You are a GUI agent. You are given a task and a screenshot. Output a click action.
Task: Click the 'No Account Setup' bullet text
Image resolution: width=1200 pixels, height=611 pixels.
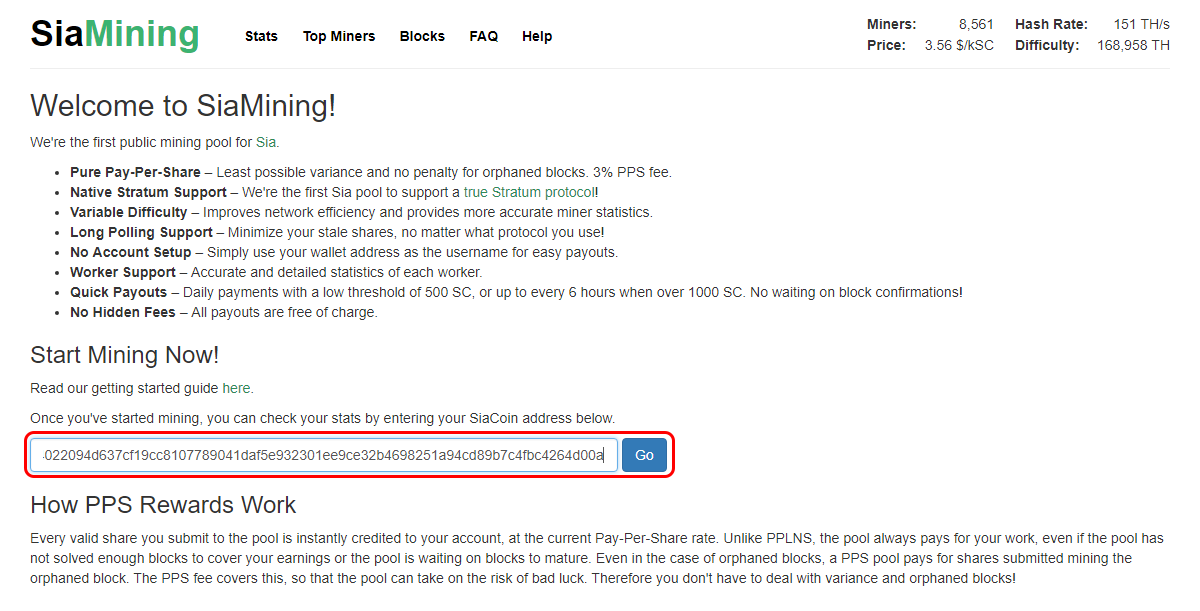[130, 252]
